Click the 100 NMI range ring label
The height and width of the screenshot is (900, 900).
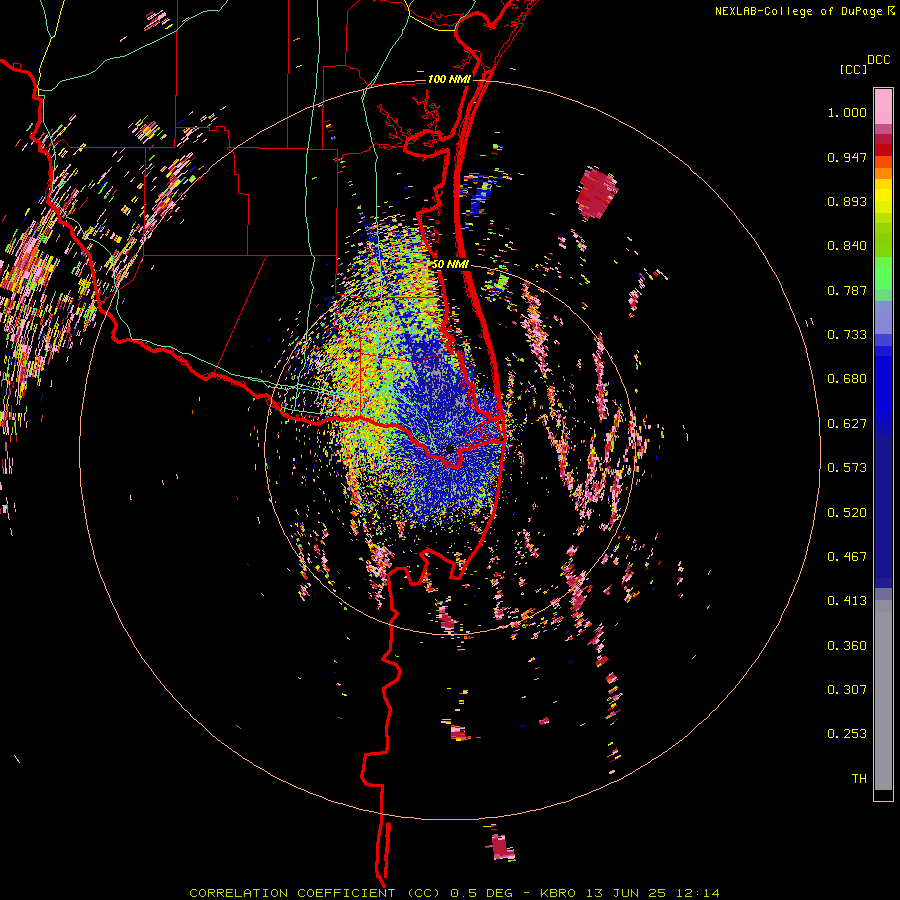(449, 79)
